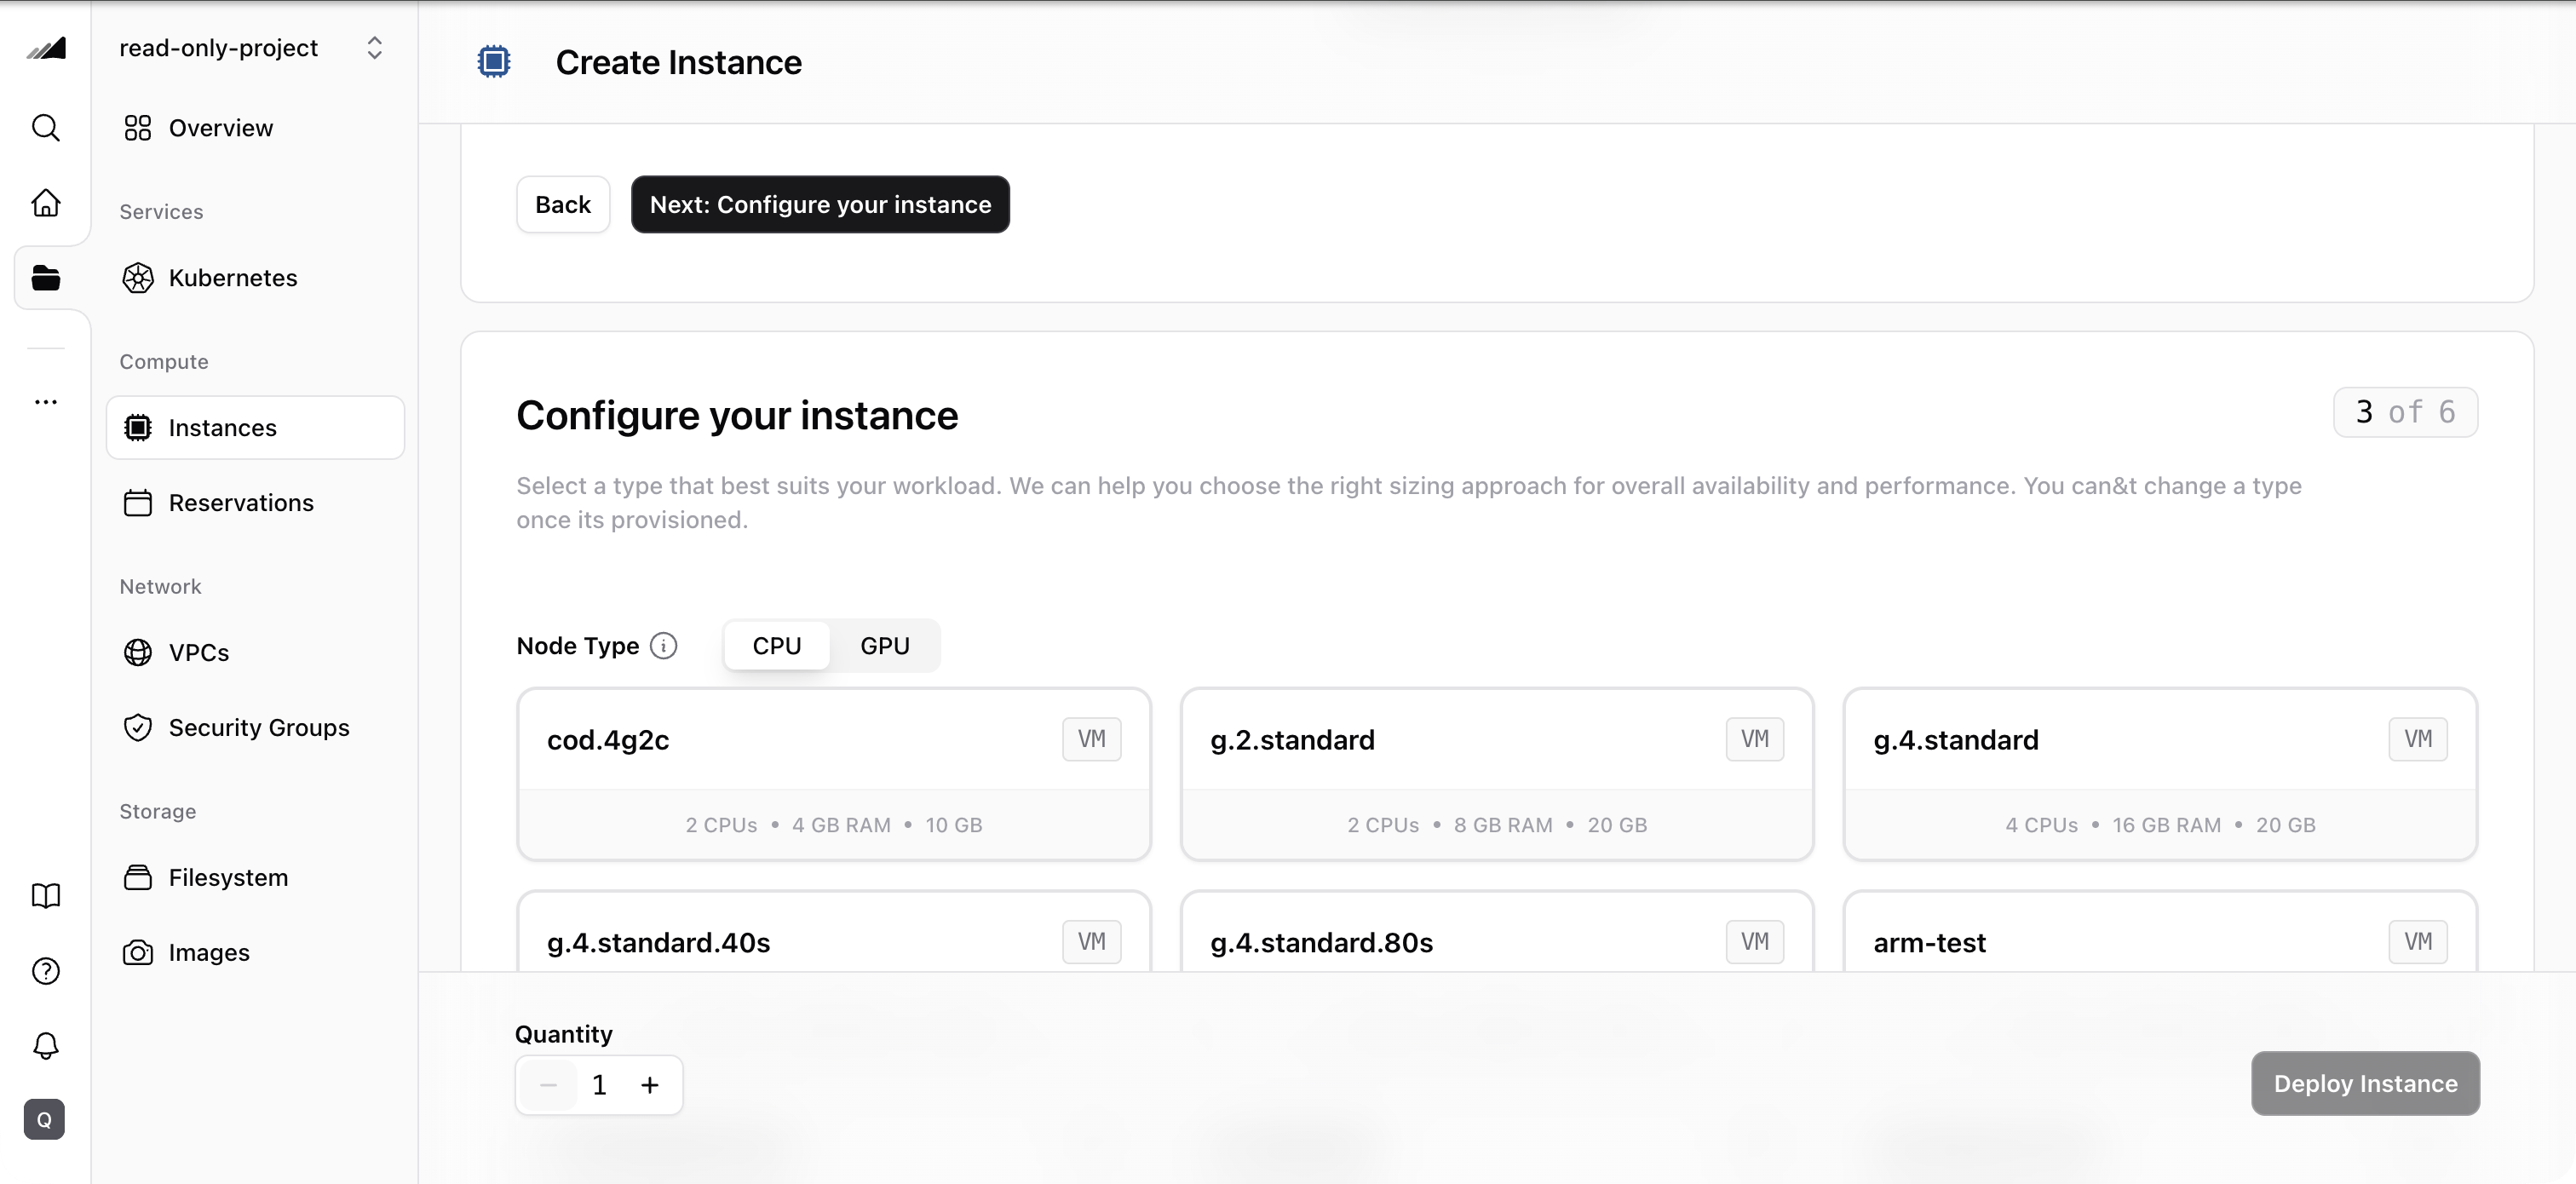Click Next: Configure your instance
The width and height of the screenshot is (2576, 1184).
point(820,205)
